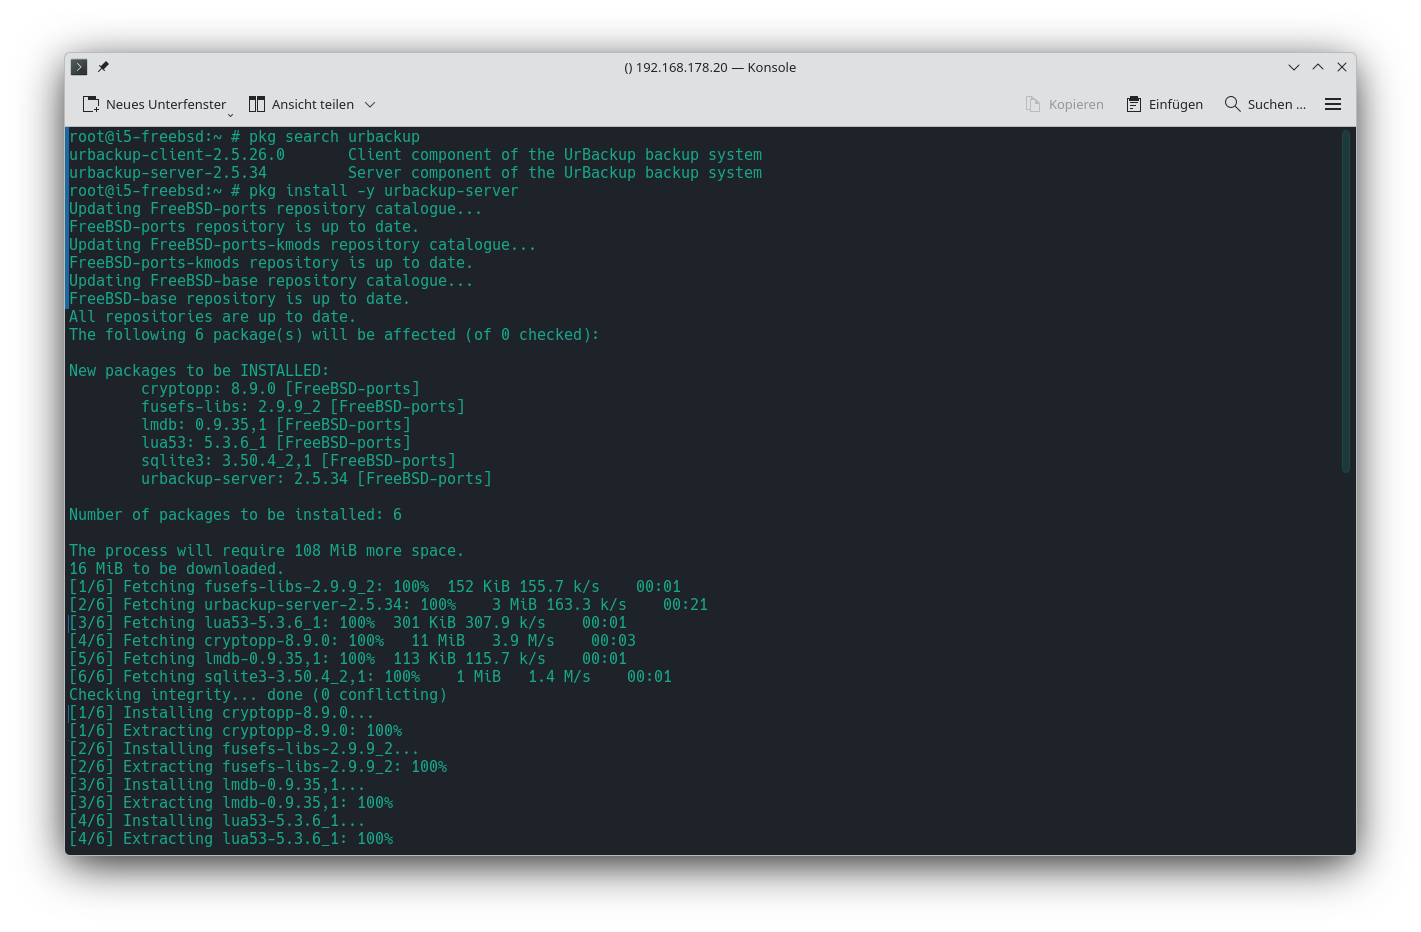The image size is (1421, 932).
Task: Expand the dropdown arrow beside Neues Unterfenster
Action: coord(230,114)
